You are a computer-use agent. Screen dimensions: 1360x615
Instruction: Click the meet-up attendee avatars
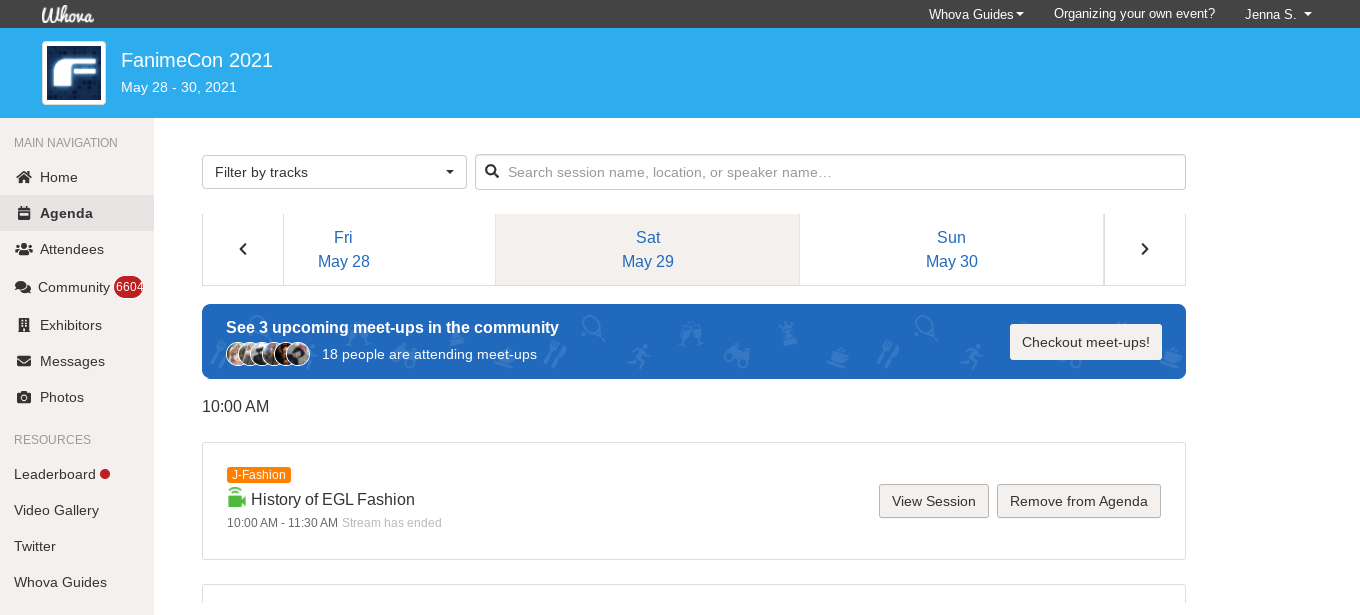(x=268, y=354)
